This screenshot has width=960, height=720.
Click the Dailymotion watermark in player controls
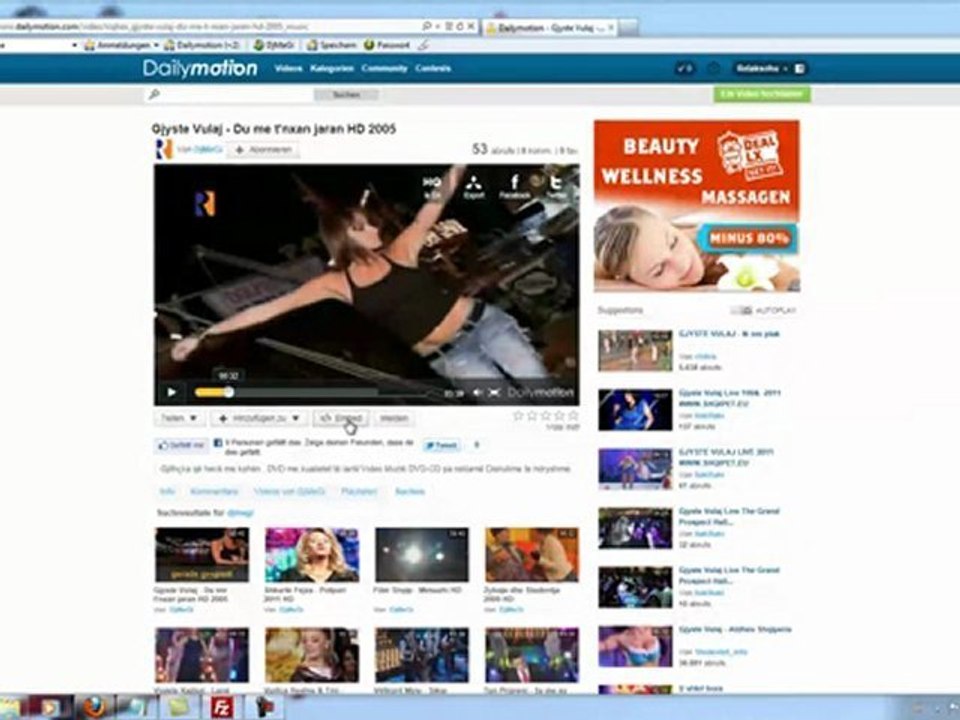[x=541, y=392]
